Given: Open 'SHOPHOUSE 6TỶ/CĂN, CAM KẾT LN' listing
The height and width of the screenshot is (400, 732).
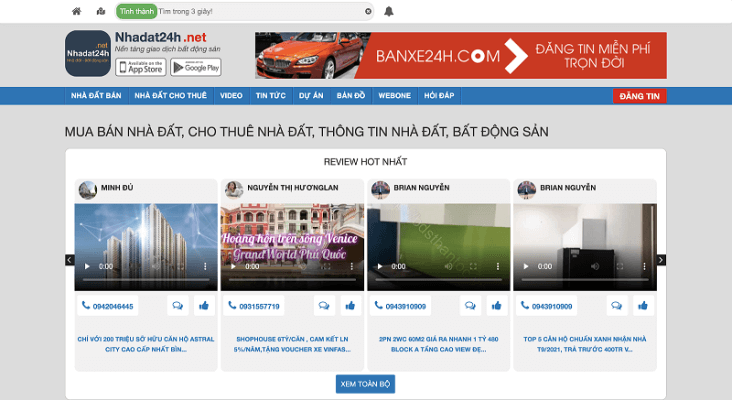Looking at the screenshot, I should tap(292, 344).
